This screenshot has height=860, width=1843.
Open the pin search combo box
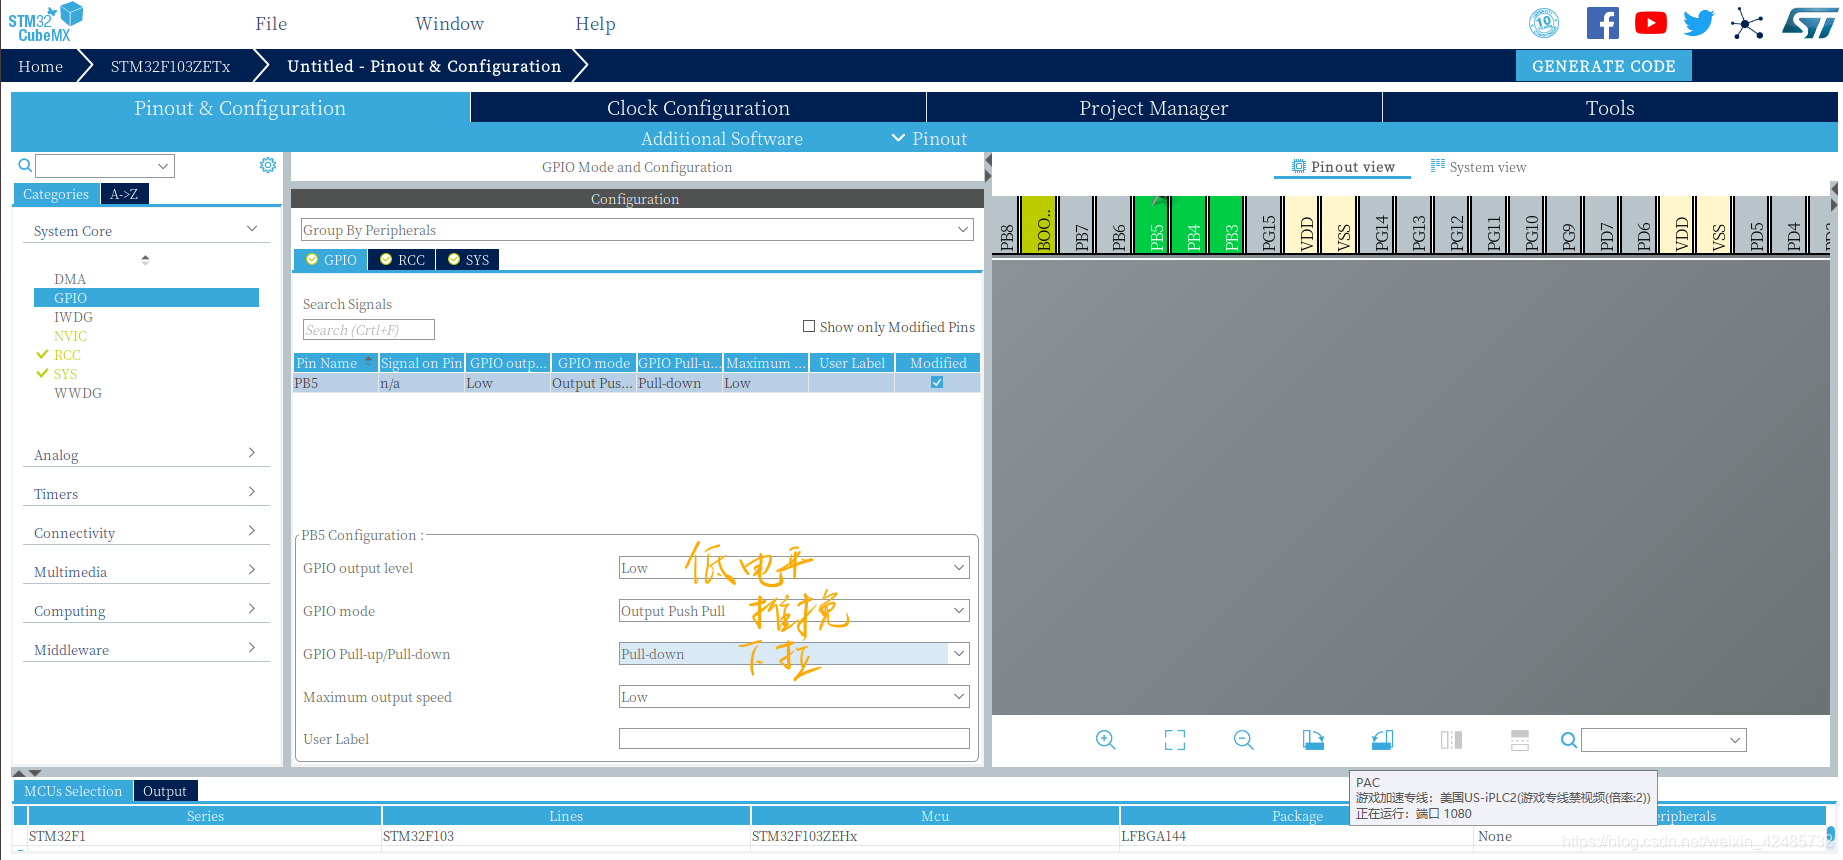(x=1664, y=740)
